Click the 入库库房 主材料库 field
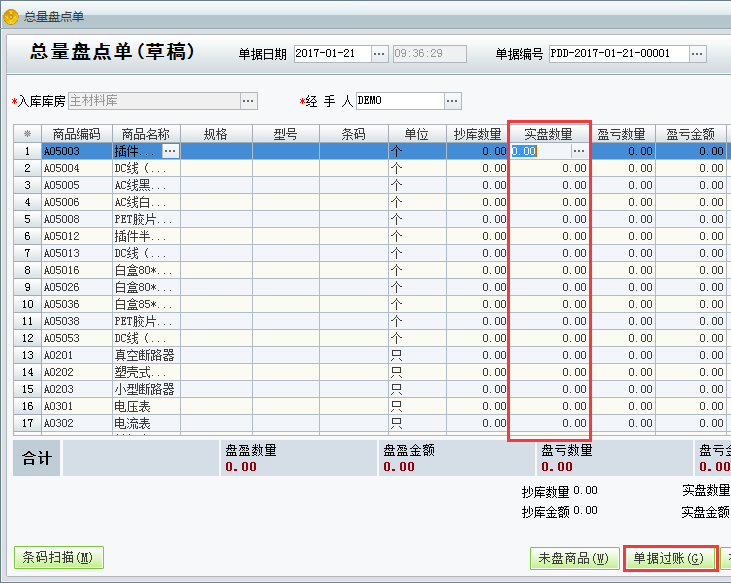Viewport: 731px width, 583px height. (x=154, y=101)
